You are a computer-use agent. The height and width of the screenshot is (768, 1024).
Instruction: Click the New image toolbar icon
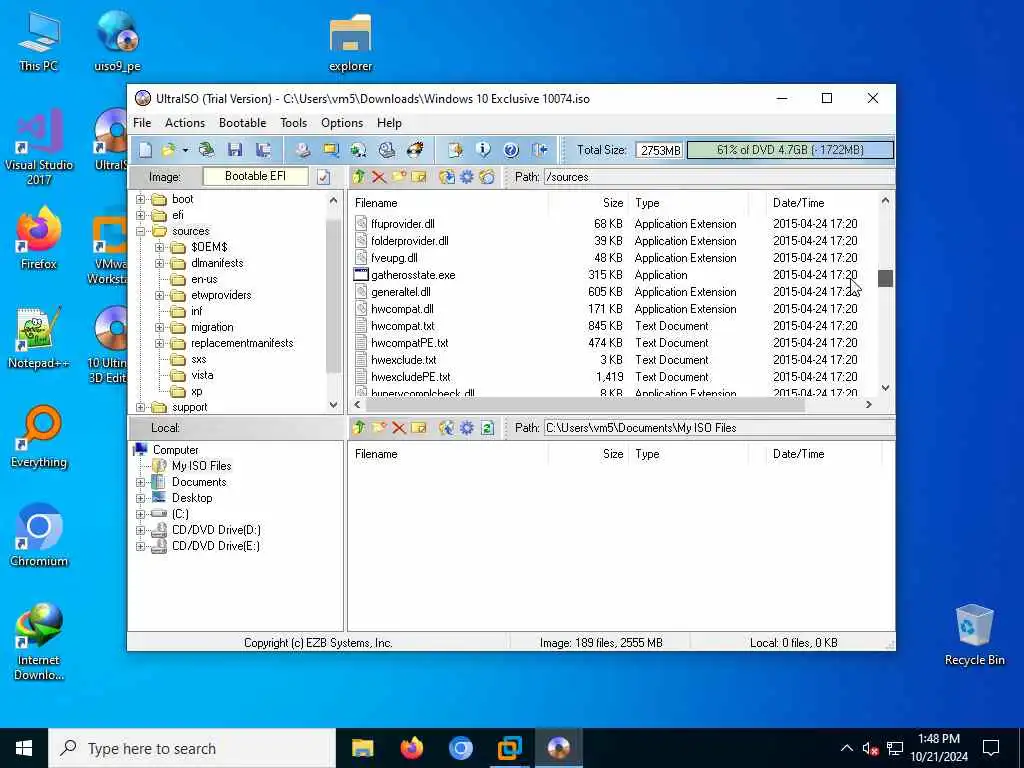pyautogui.click(x=145, y=150)
